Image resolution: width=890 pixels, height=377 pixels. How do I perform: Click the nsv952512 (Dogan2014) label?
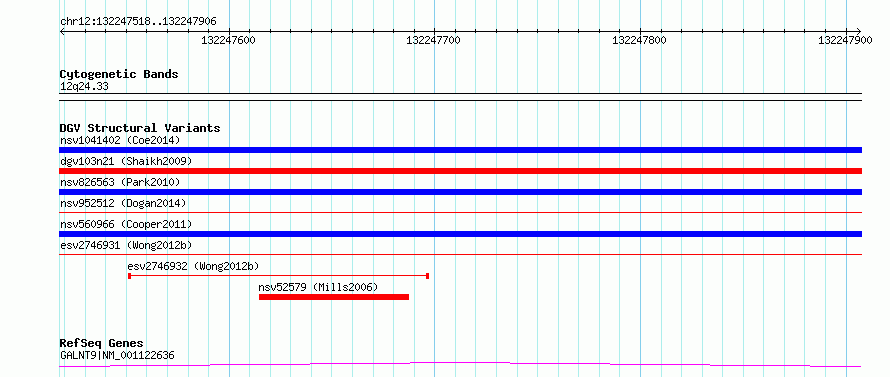(x=123, y=203)
